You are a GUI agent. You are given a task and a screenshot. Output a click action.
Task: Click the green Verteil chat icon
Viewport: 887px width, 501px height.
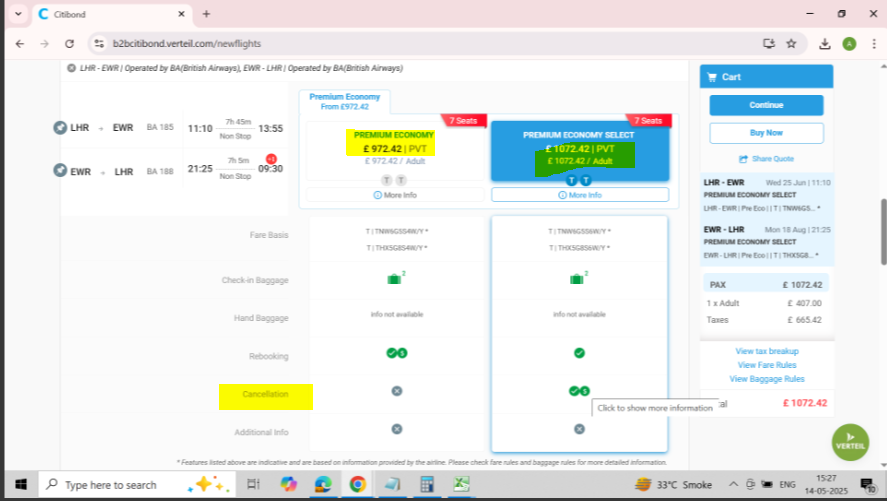pos(849,441)
